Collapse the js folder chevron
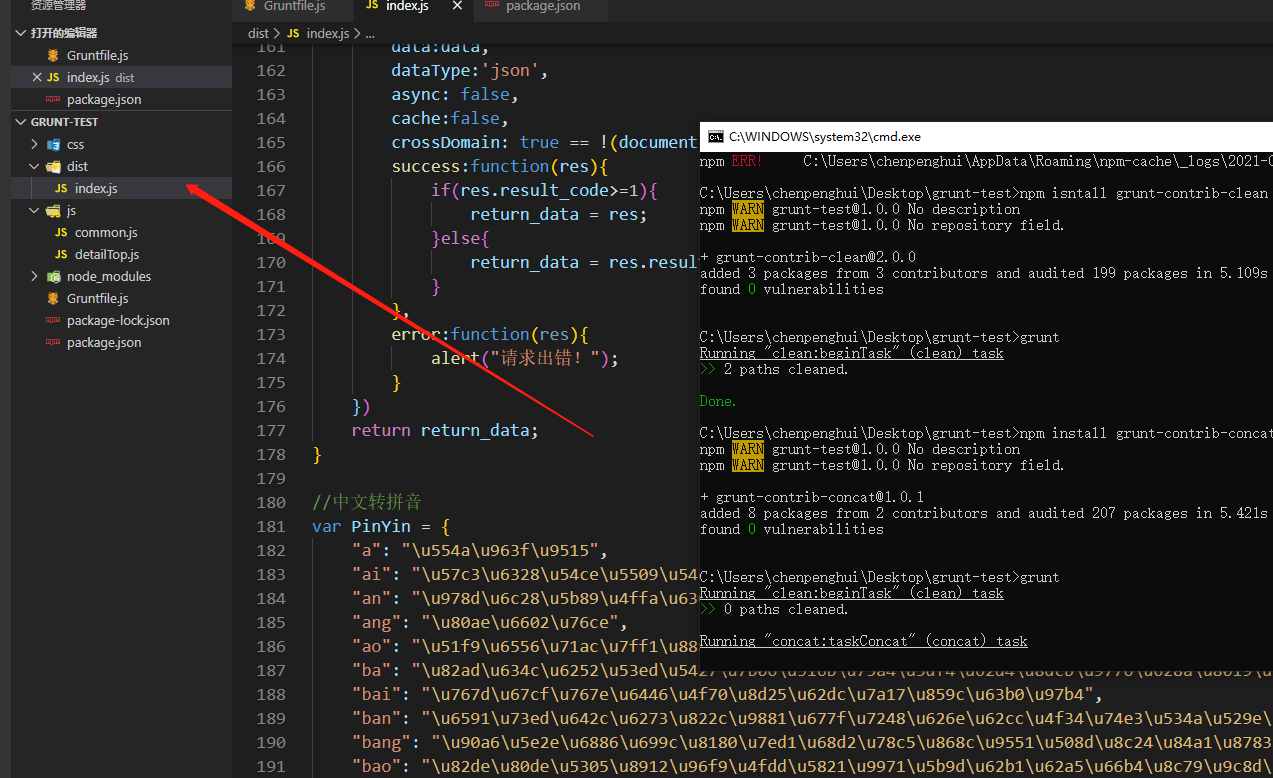Image resolution: width=1273 pixels, height=778 pixels. coord(35,210)
